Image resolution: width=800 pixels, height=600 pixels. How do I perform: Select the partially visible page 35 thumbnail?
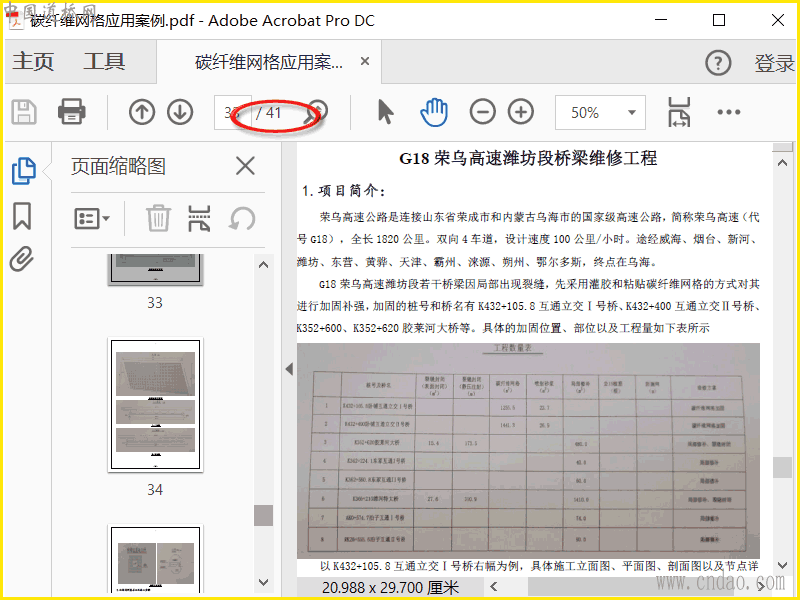155,559
